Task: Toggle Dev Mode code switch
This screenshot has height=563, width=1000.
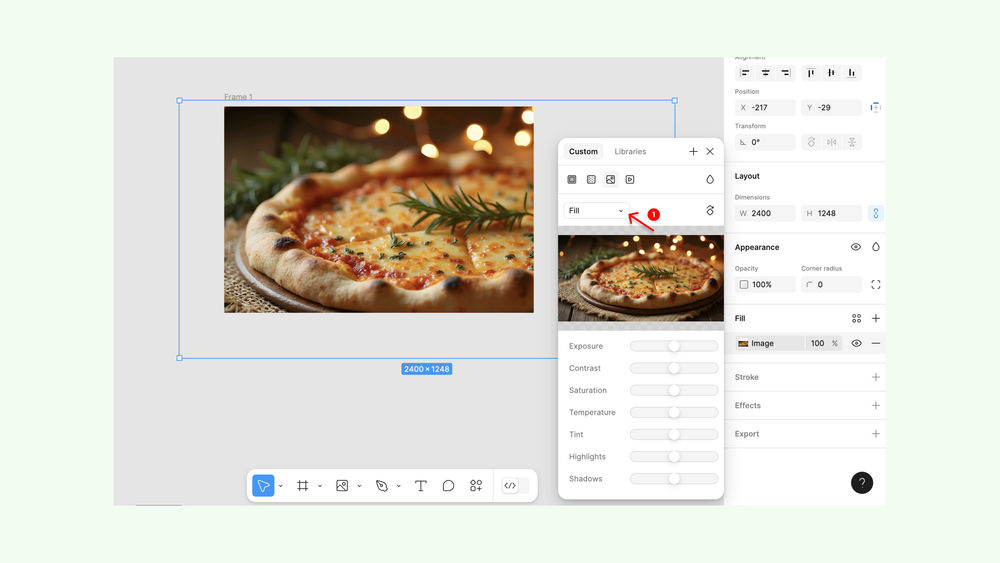Action: [x=515, y=486]
